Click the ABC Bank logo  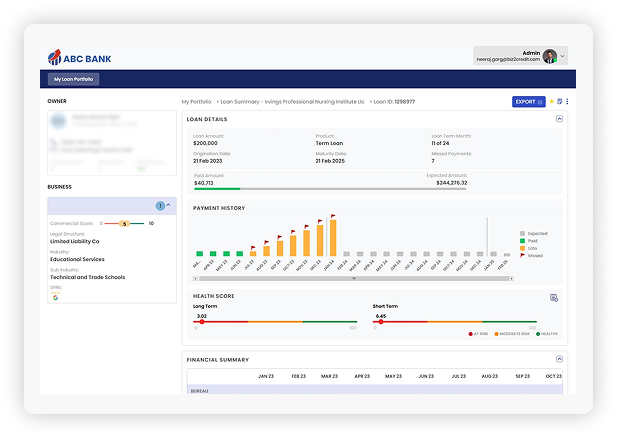(x=81, y=56)
